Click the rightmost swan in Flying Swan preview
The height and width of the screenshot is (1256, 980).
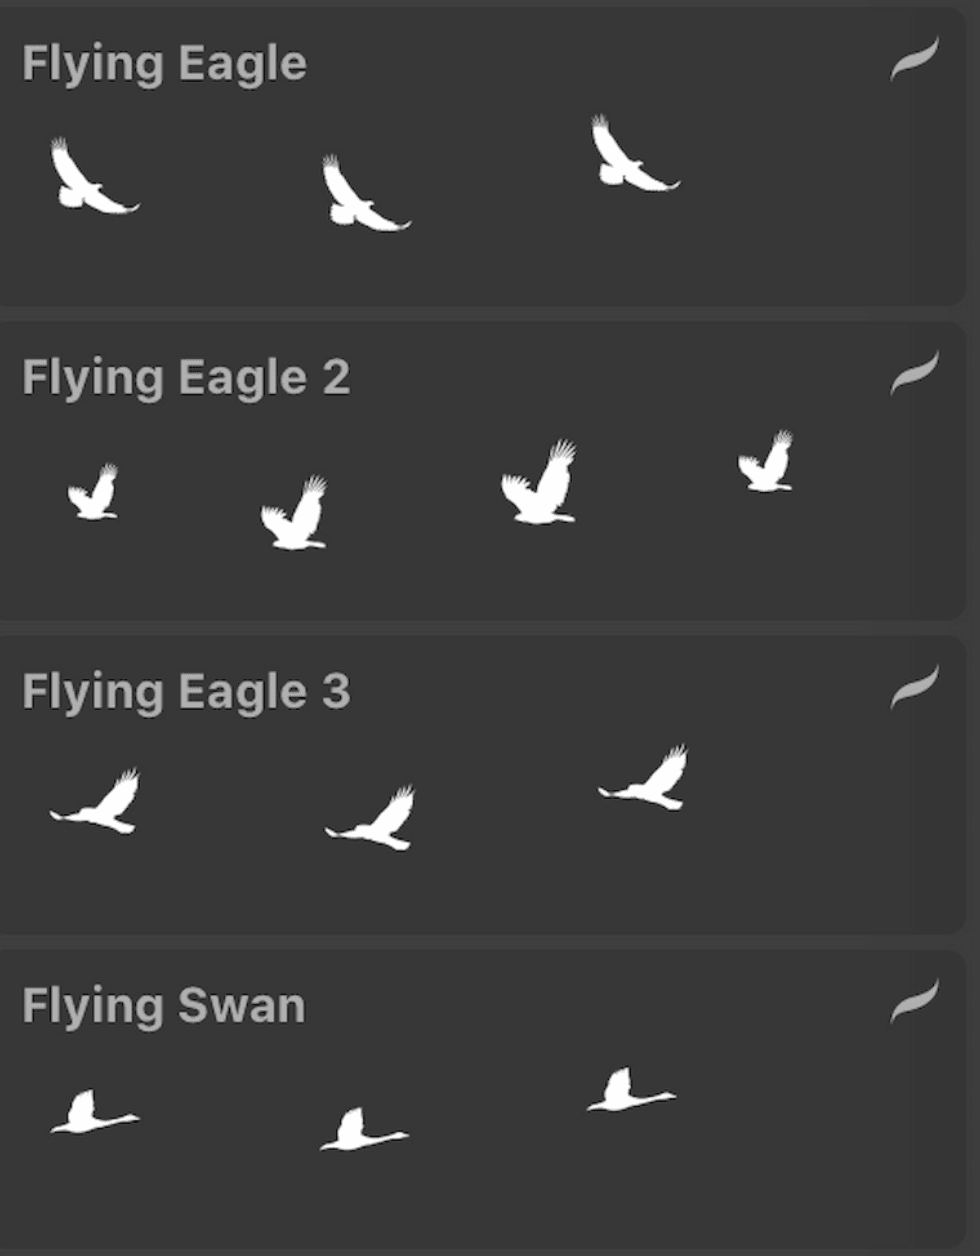pyautogui.click(x=627, y=1092)
